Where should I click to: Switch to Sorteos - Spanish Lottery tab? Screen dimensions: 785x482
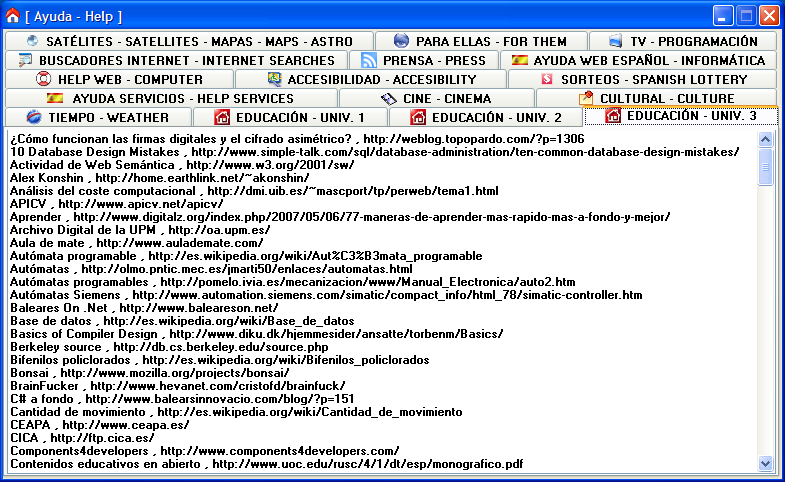coord(643,79)
